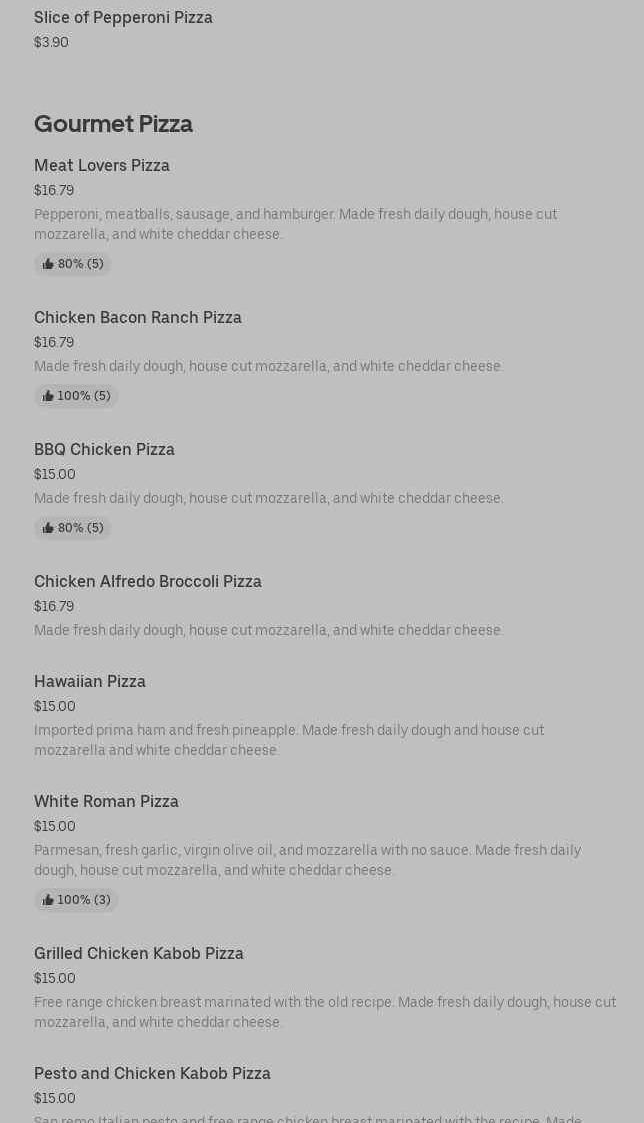Select Grilled Chicken Kabob Pizza

point(139,953)
